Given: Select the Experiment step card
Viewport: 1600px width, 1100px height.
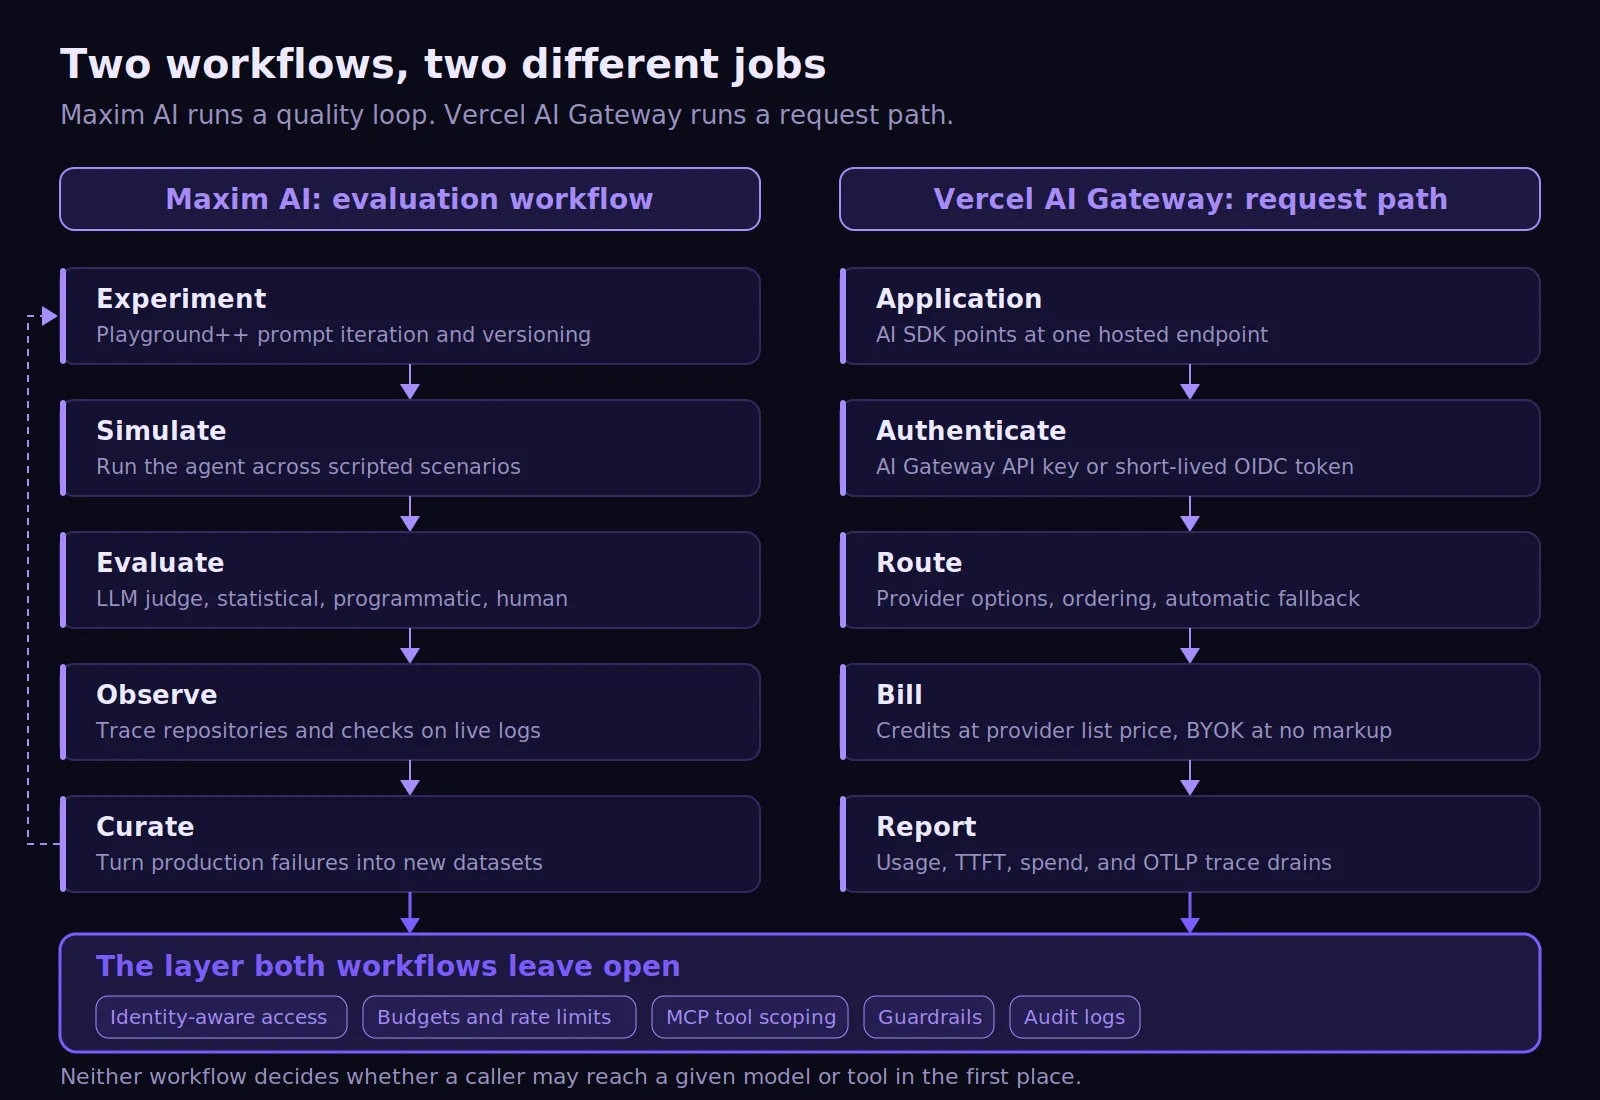Looking at the screenshot, I should [410, 316].
